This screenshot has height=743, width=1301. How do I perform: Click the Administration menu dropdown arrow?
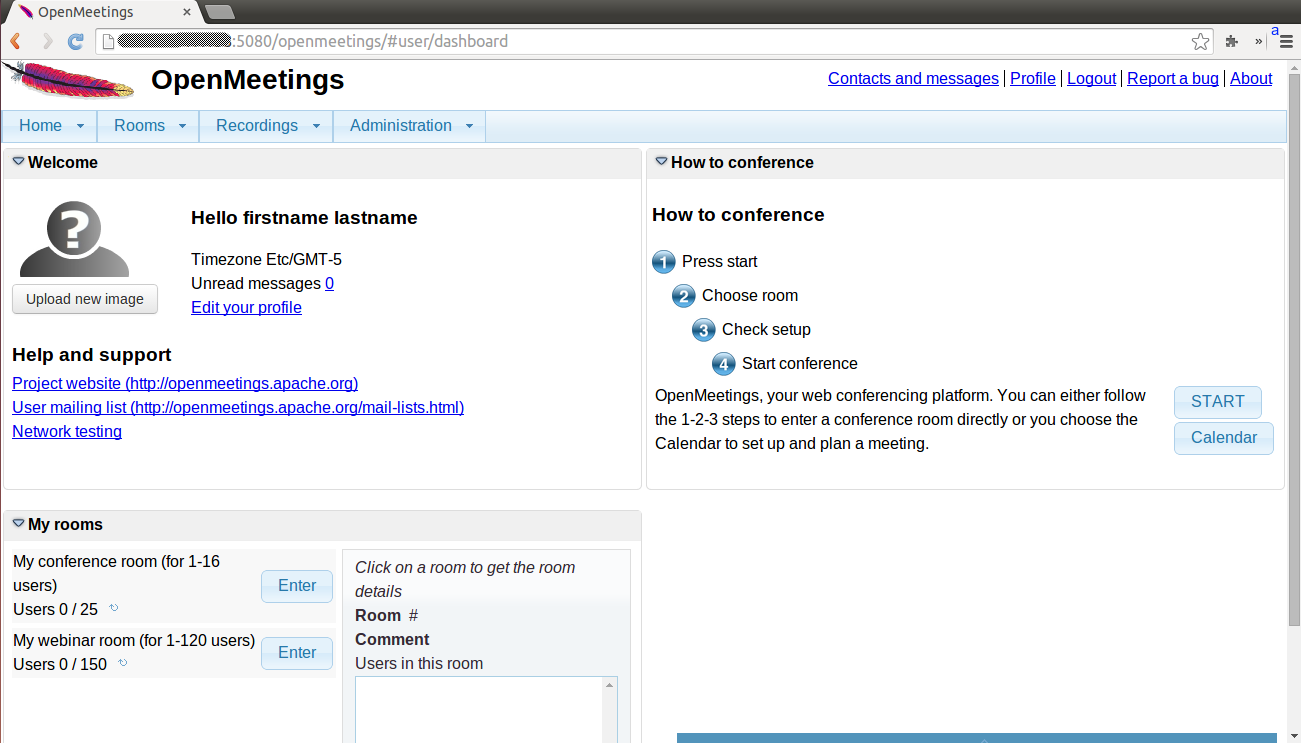coord(470,126)
